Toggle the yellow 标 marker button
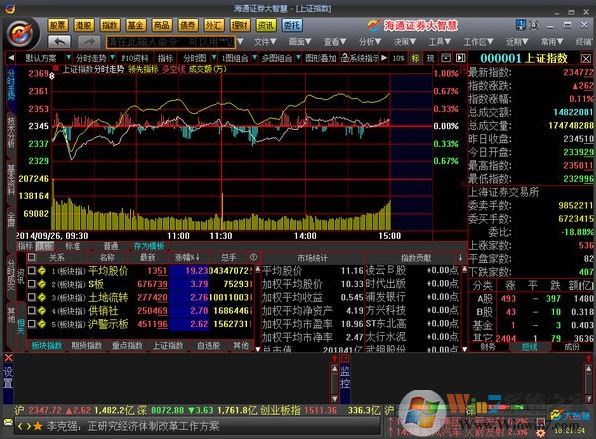The image size is (596, 439). (x=415, y=58)
